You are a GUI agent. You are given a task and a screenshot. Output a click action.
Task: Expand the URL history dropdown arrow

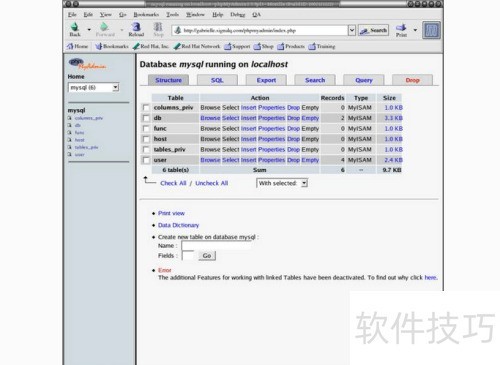(x=352, y=30)
